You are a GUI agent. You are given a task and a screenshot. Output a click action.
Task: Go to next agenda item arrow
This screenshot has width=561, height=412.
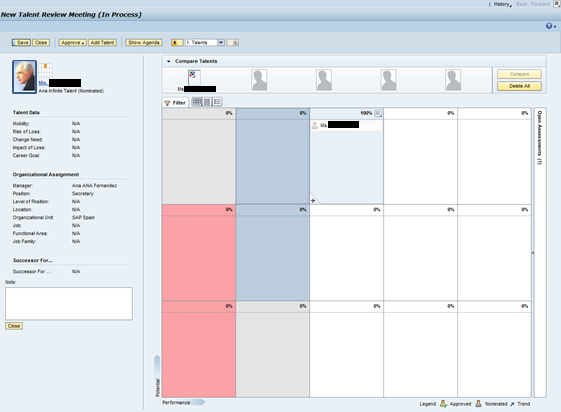pyautogui.click(x=233, y=43)
